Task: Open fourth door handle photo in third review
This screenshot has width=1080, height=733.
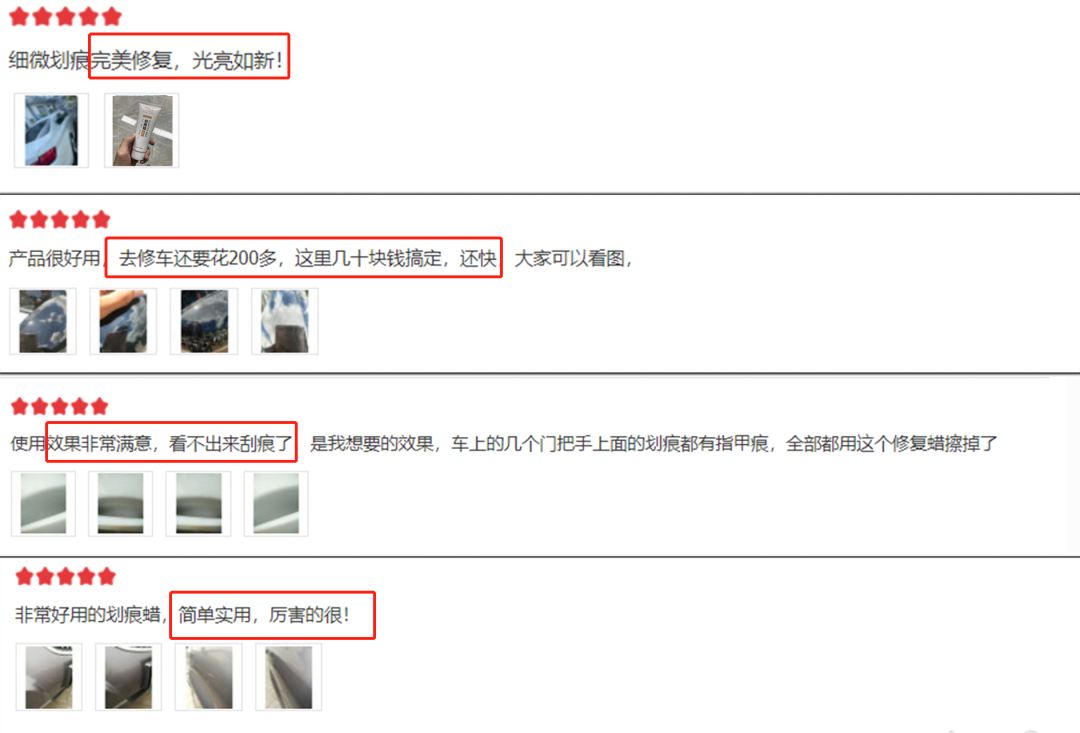Action: coord(276,504)
